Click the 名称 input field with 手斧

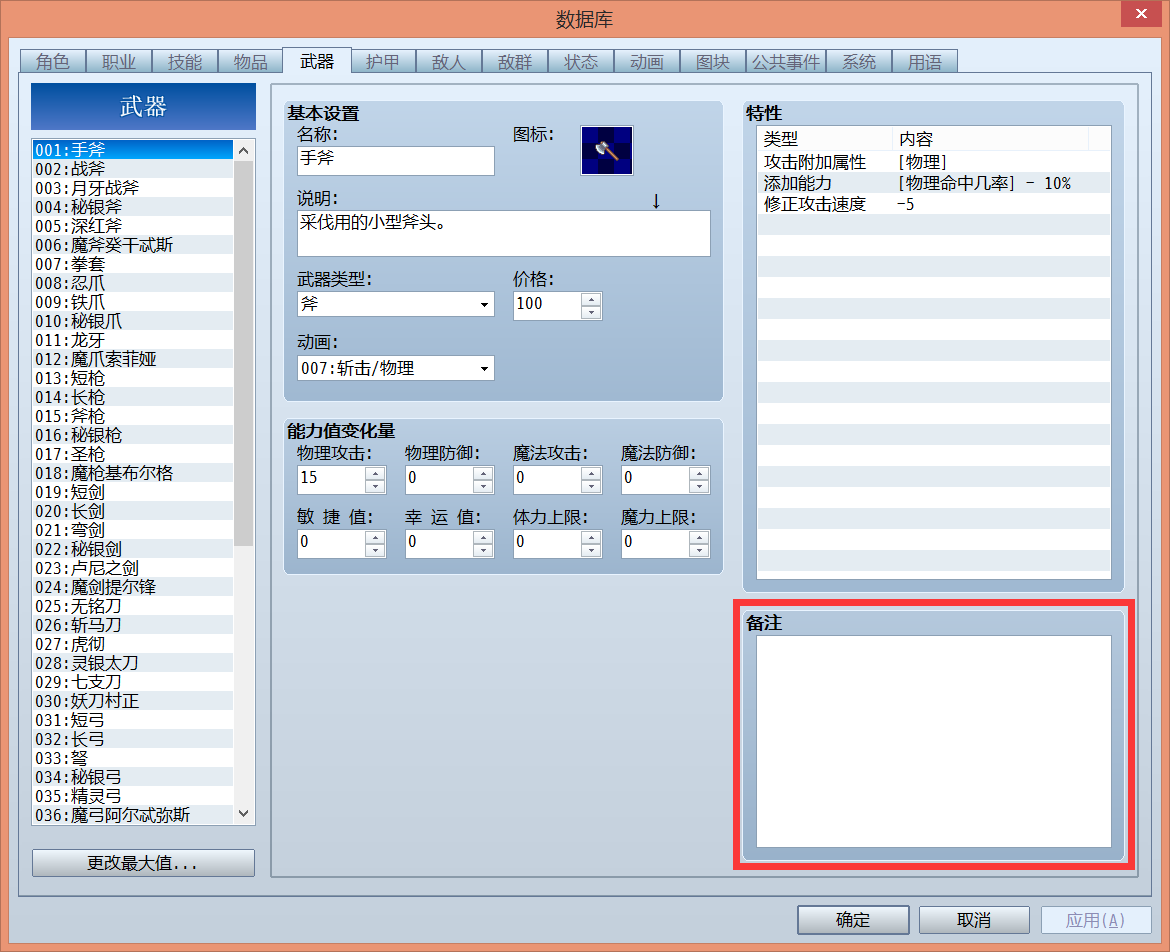395,160
